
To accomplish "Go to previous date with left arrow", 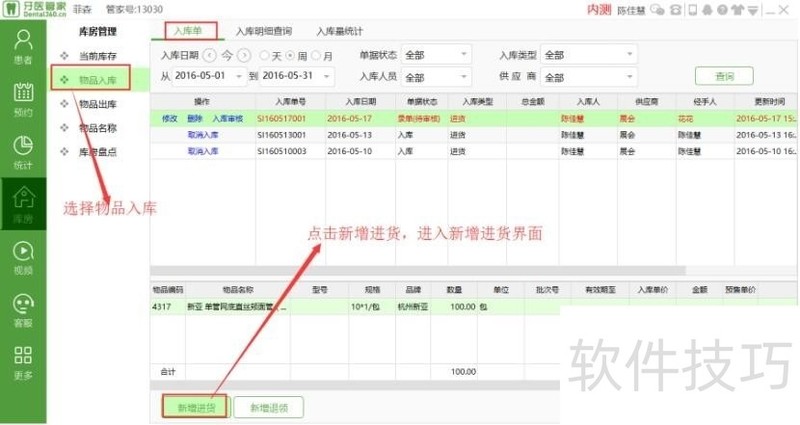I will pyautogui.click(x=209, y=55).
